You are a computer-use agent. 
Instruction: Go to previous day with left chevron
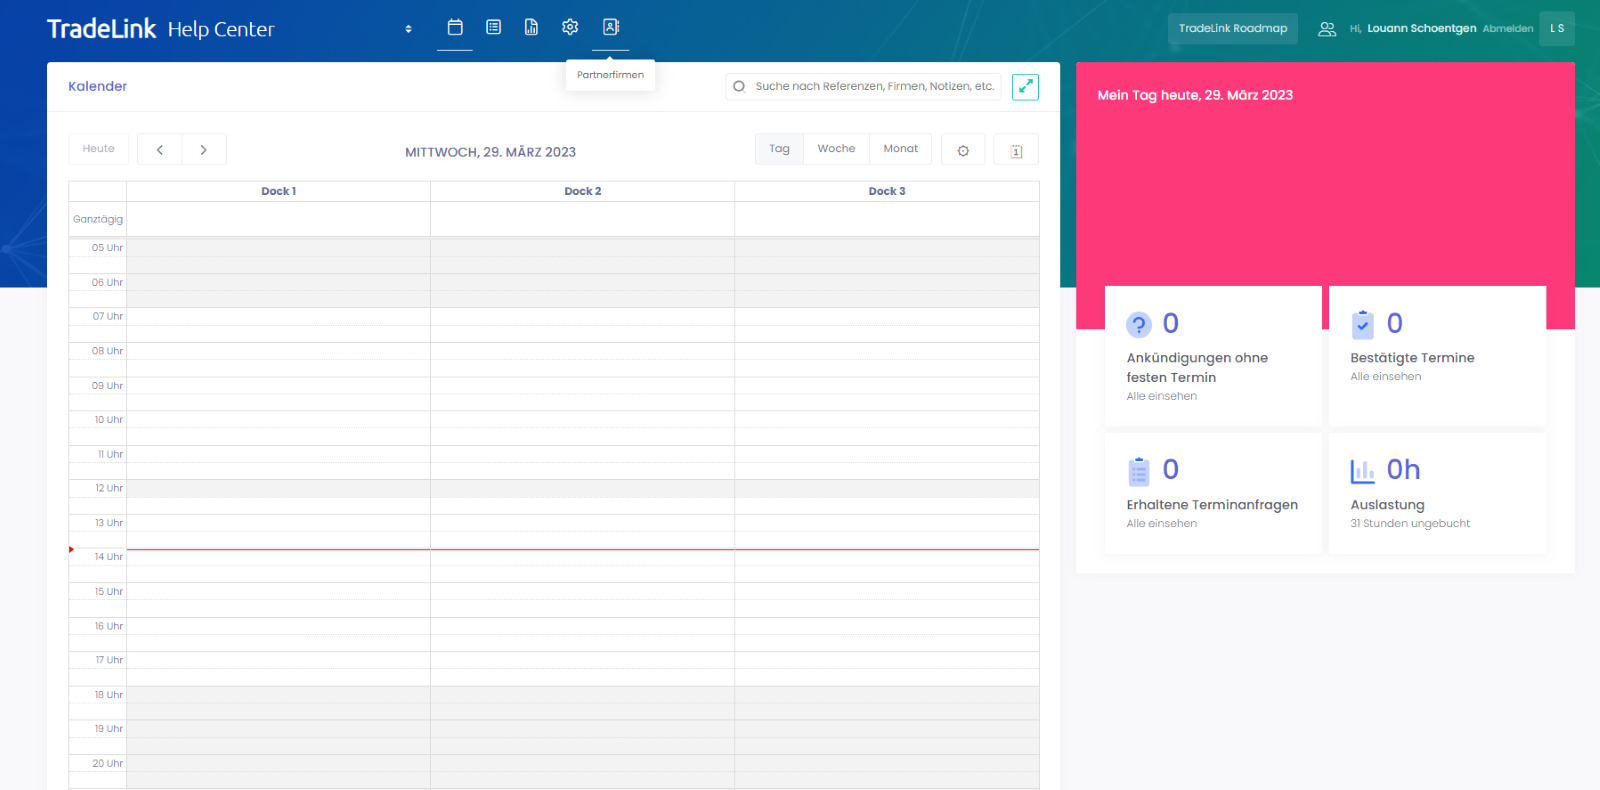click(160, 150)
